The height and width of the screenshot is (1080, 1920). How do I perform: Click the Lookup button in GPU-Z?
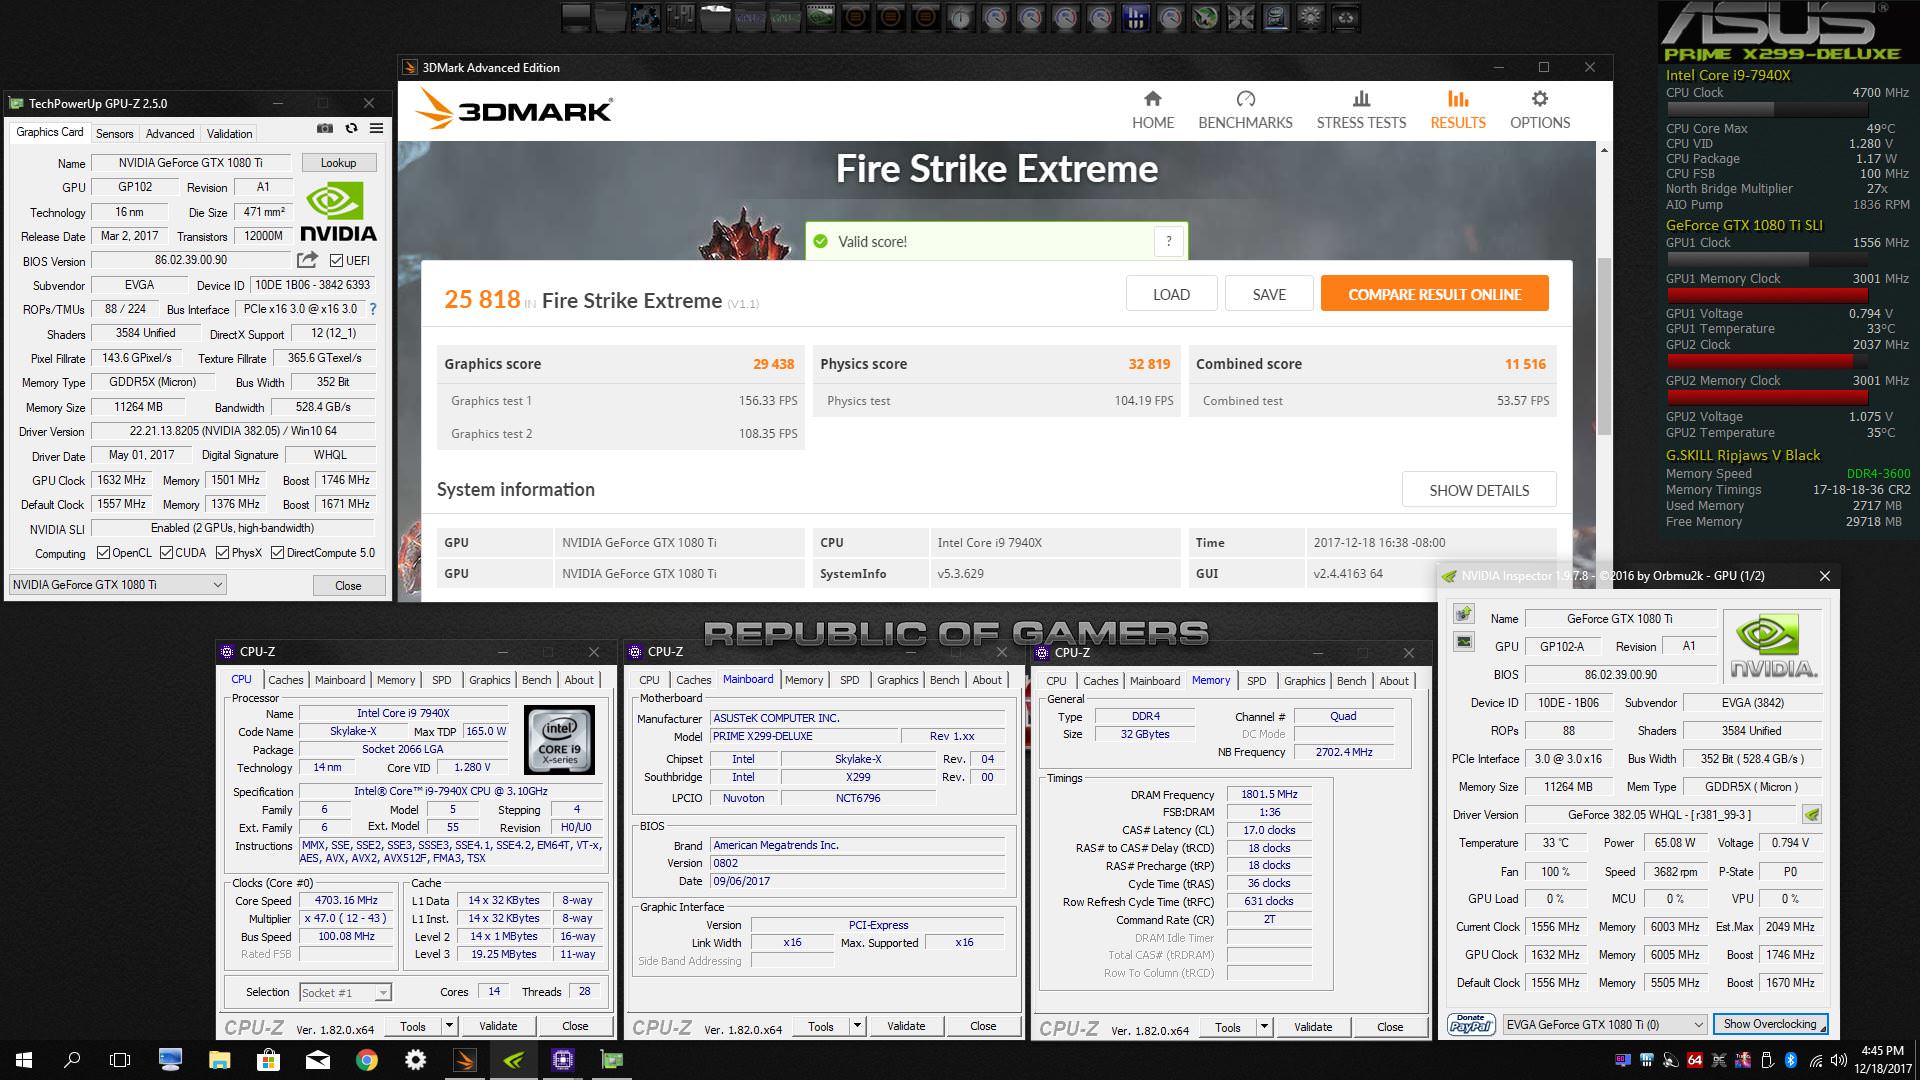[338, 163]
